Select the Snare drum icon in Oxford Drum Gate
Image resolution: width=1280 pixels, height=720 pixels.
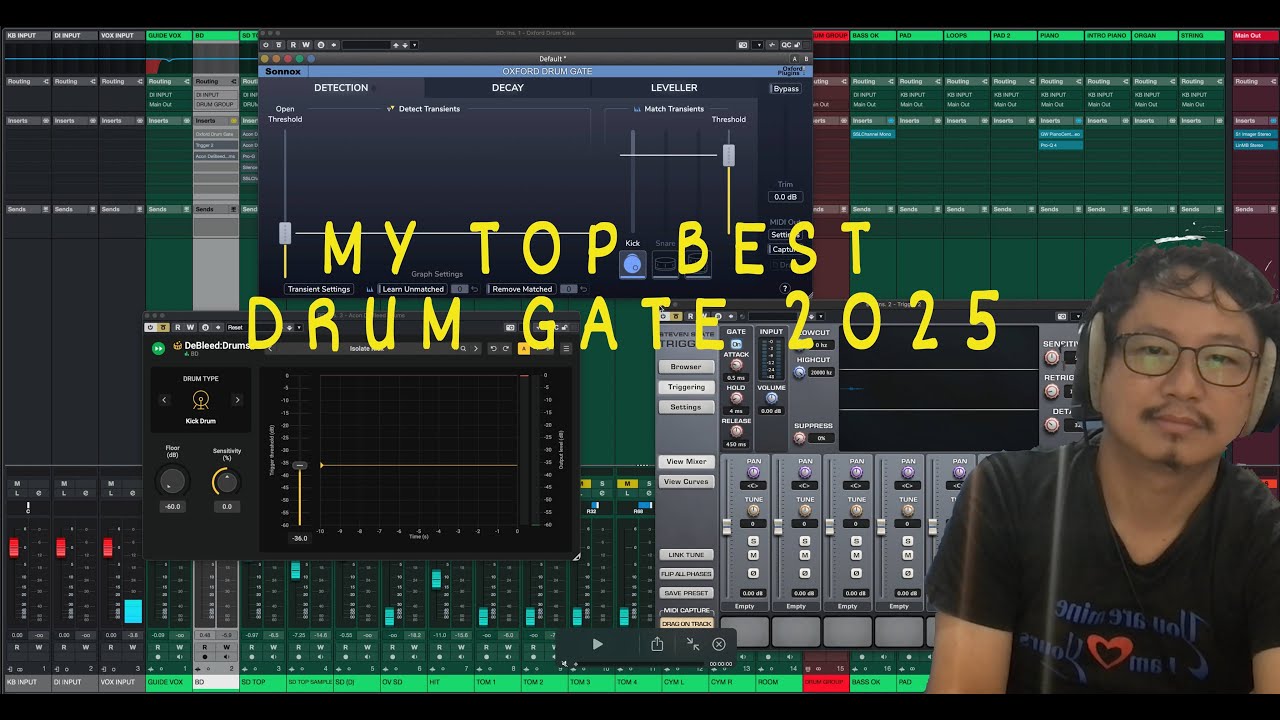click(665, 264)
